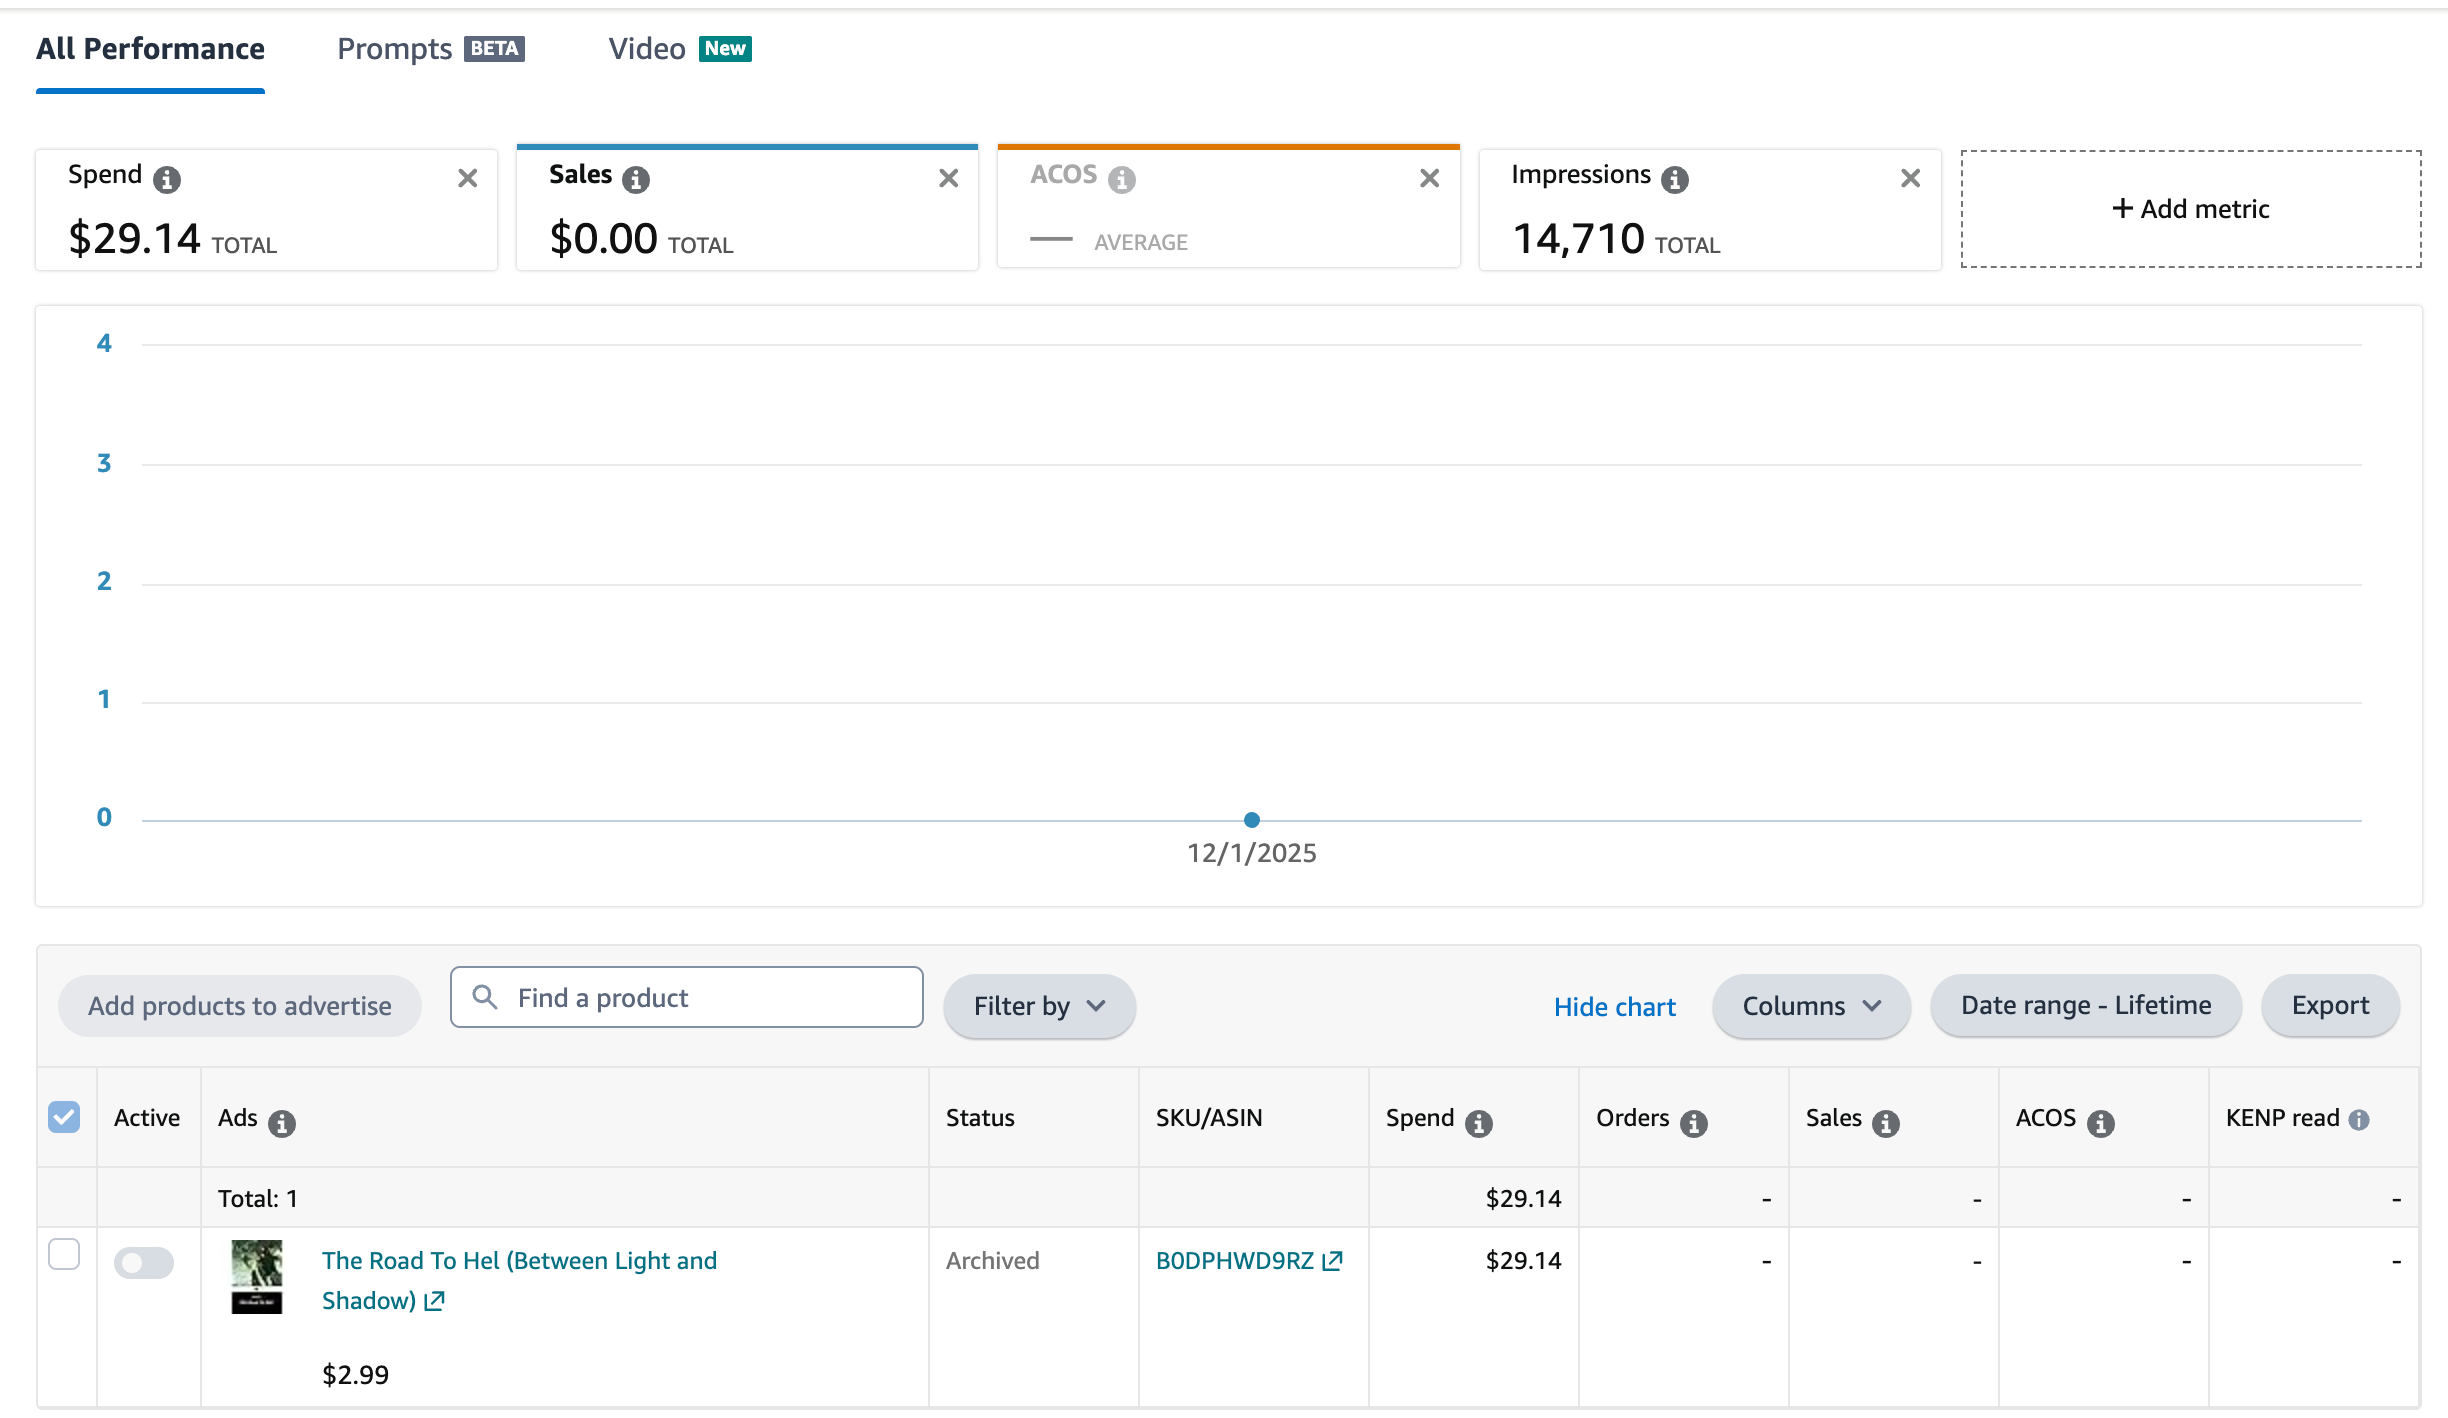This screenshot has width=2448, height=1418.
Task: Toggle the ad's Active switch
Action: tap(143, 1263)
